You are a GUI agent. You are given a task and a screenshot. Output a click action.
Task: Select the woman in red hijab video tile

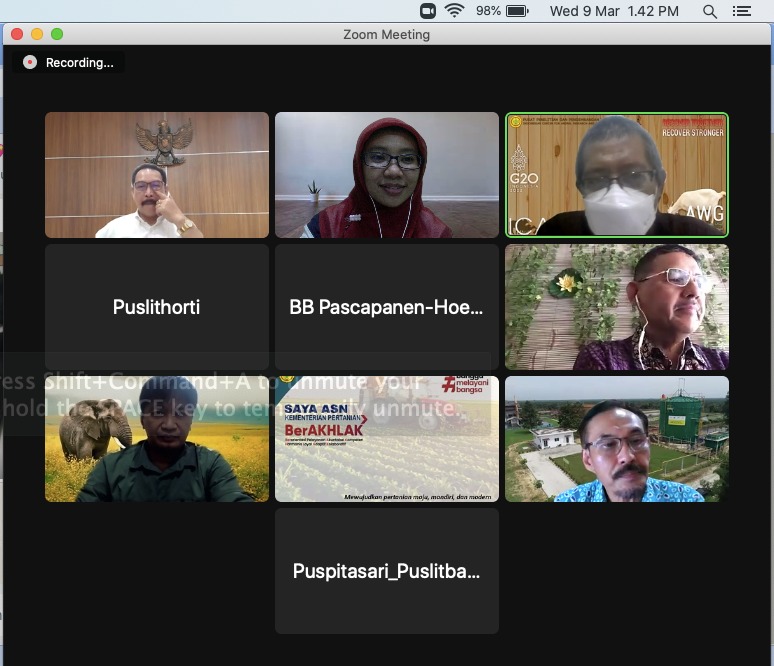coord(387,175)
